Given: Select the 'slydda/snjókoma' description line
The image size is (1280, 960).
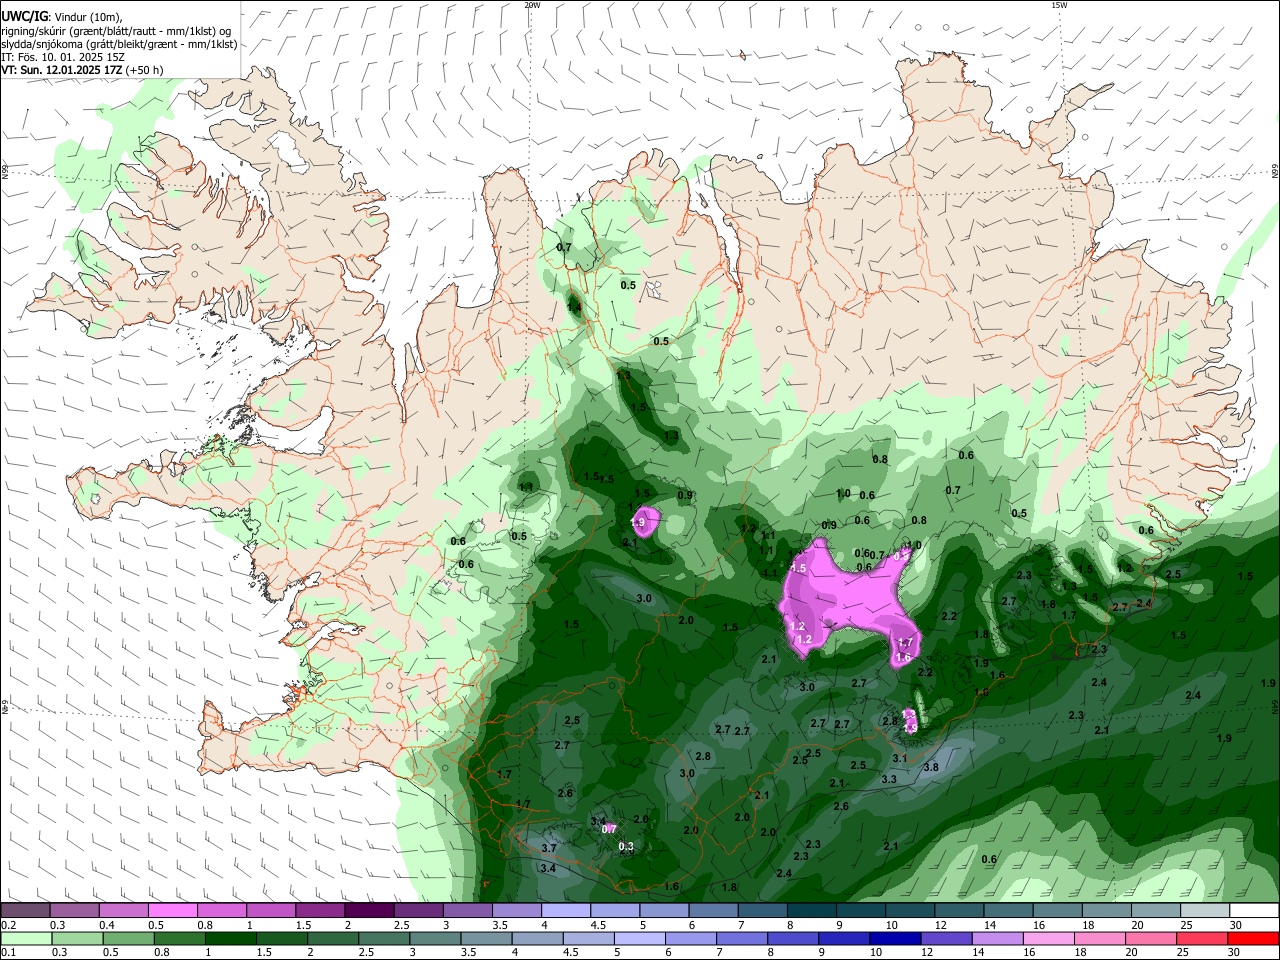Looking at the screenshot, I should (119, 44).
